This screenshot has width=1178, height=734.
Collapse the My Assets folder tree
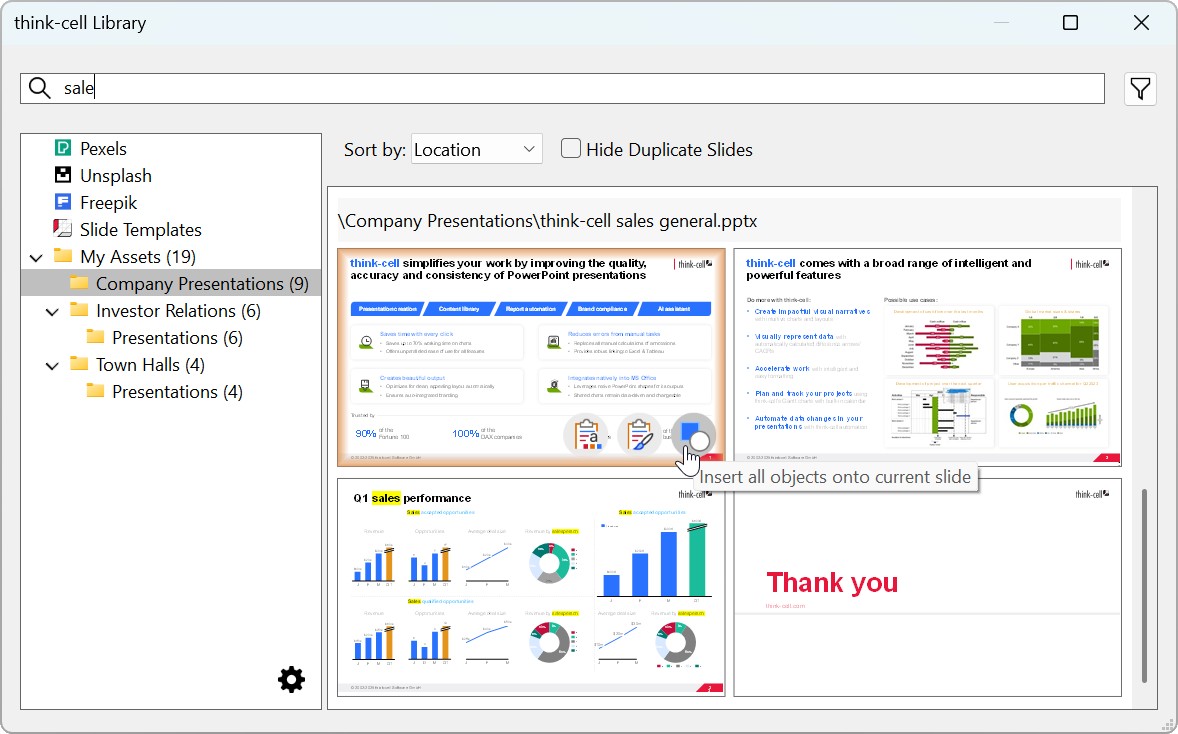pyautogui.click(x=37, y=258)
